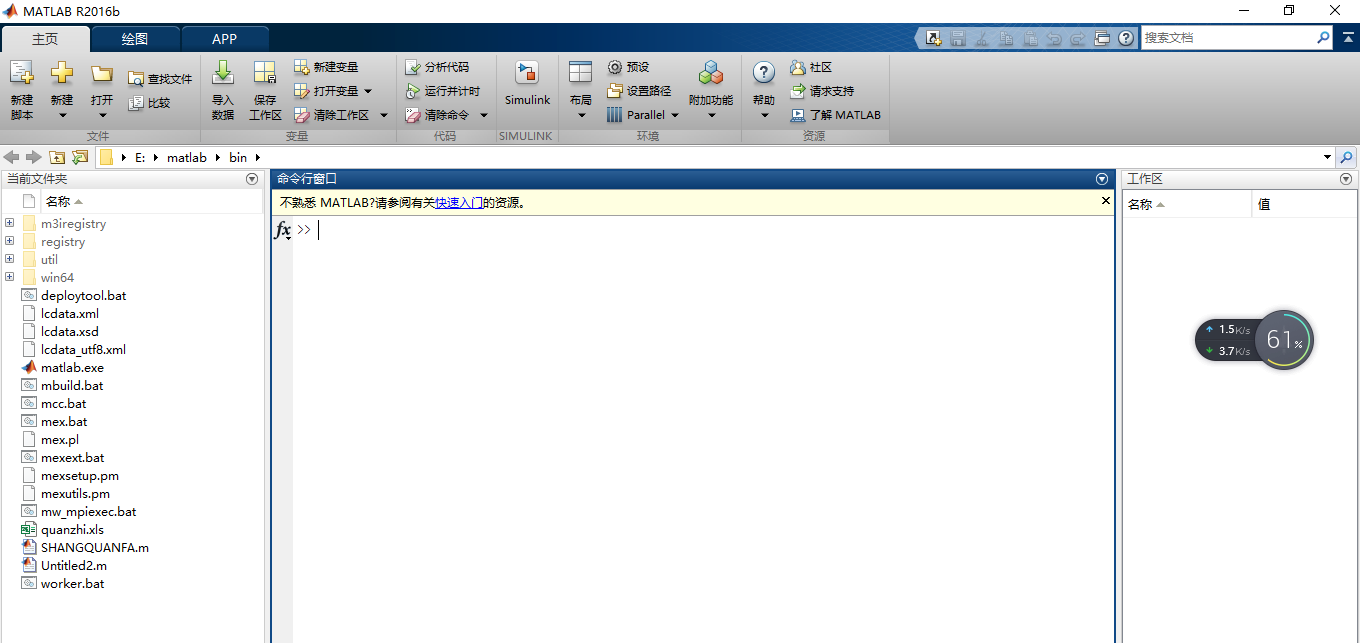Minimize the toolstrip with the collapse arrow
The height and width of the screenshot is (643, 1360).
click(1348, 38)
